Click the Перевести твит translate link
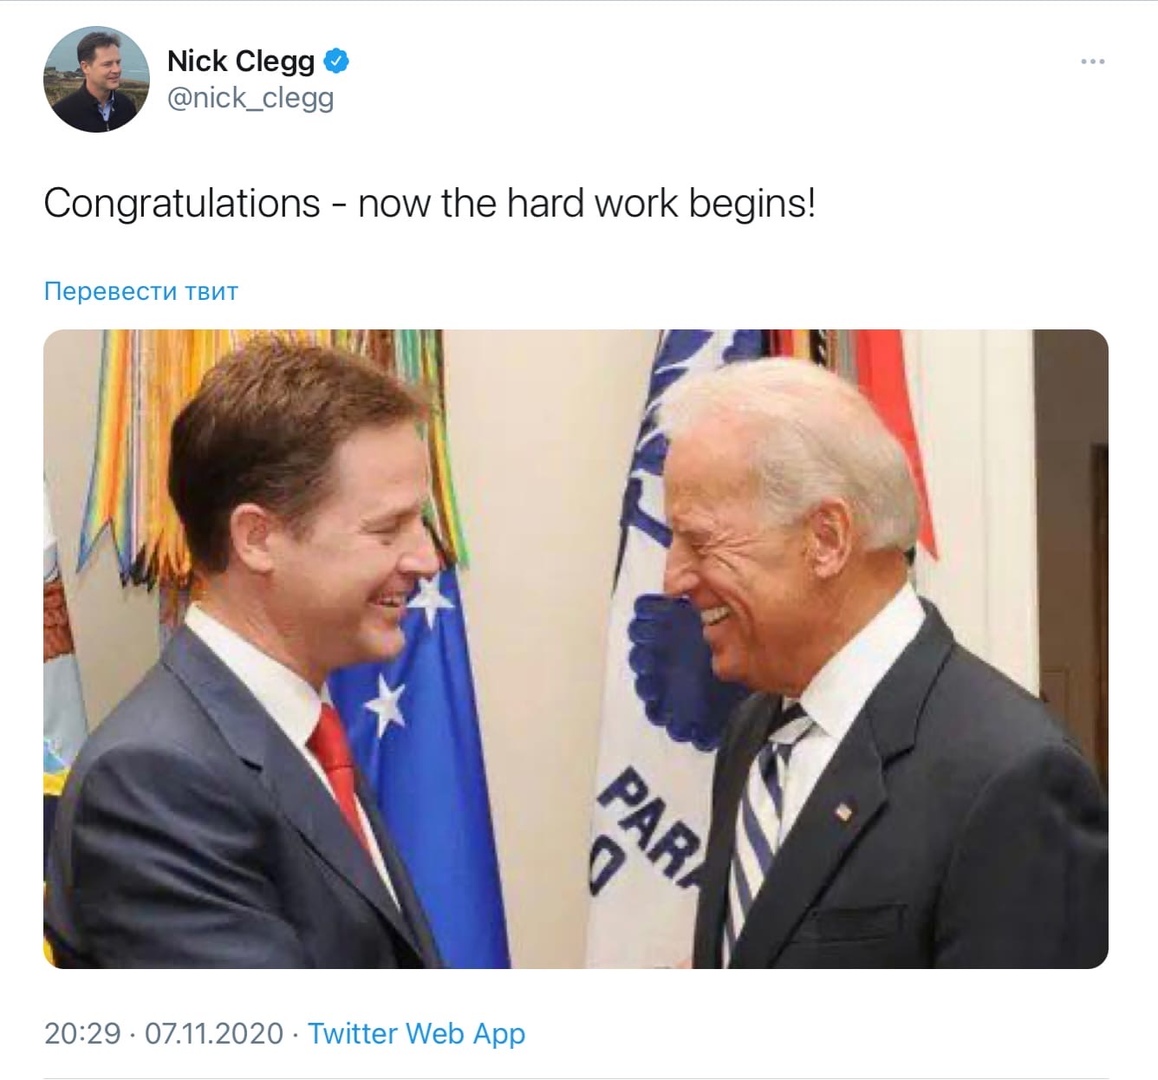The image size is (1158, 1080). (141, 291)
